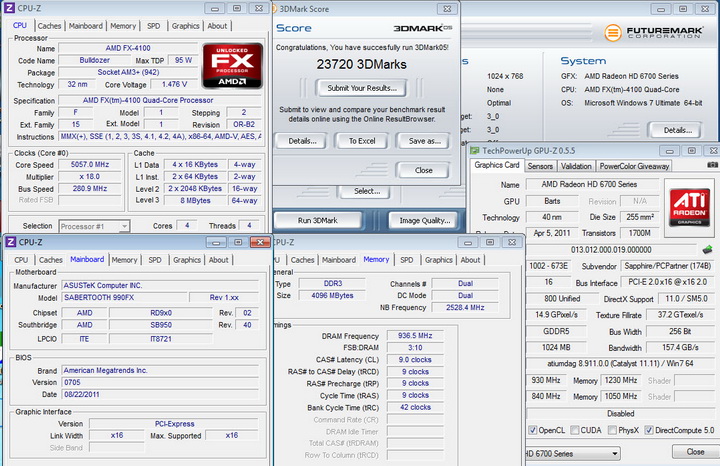
Task: Open the Mainboard tab in the Memory CPU-Z window
Action: [x=339, y=260]
